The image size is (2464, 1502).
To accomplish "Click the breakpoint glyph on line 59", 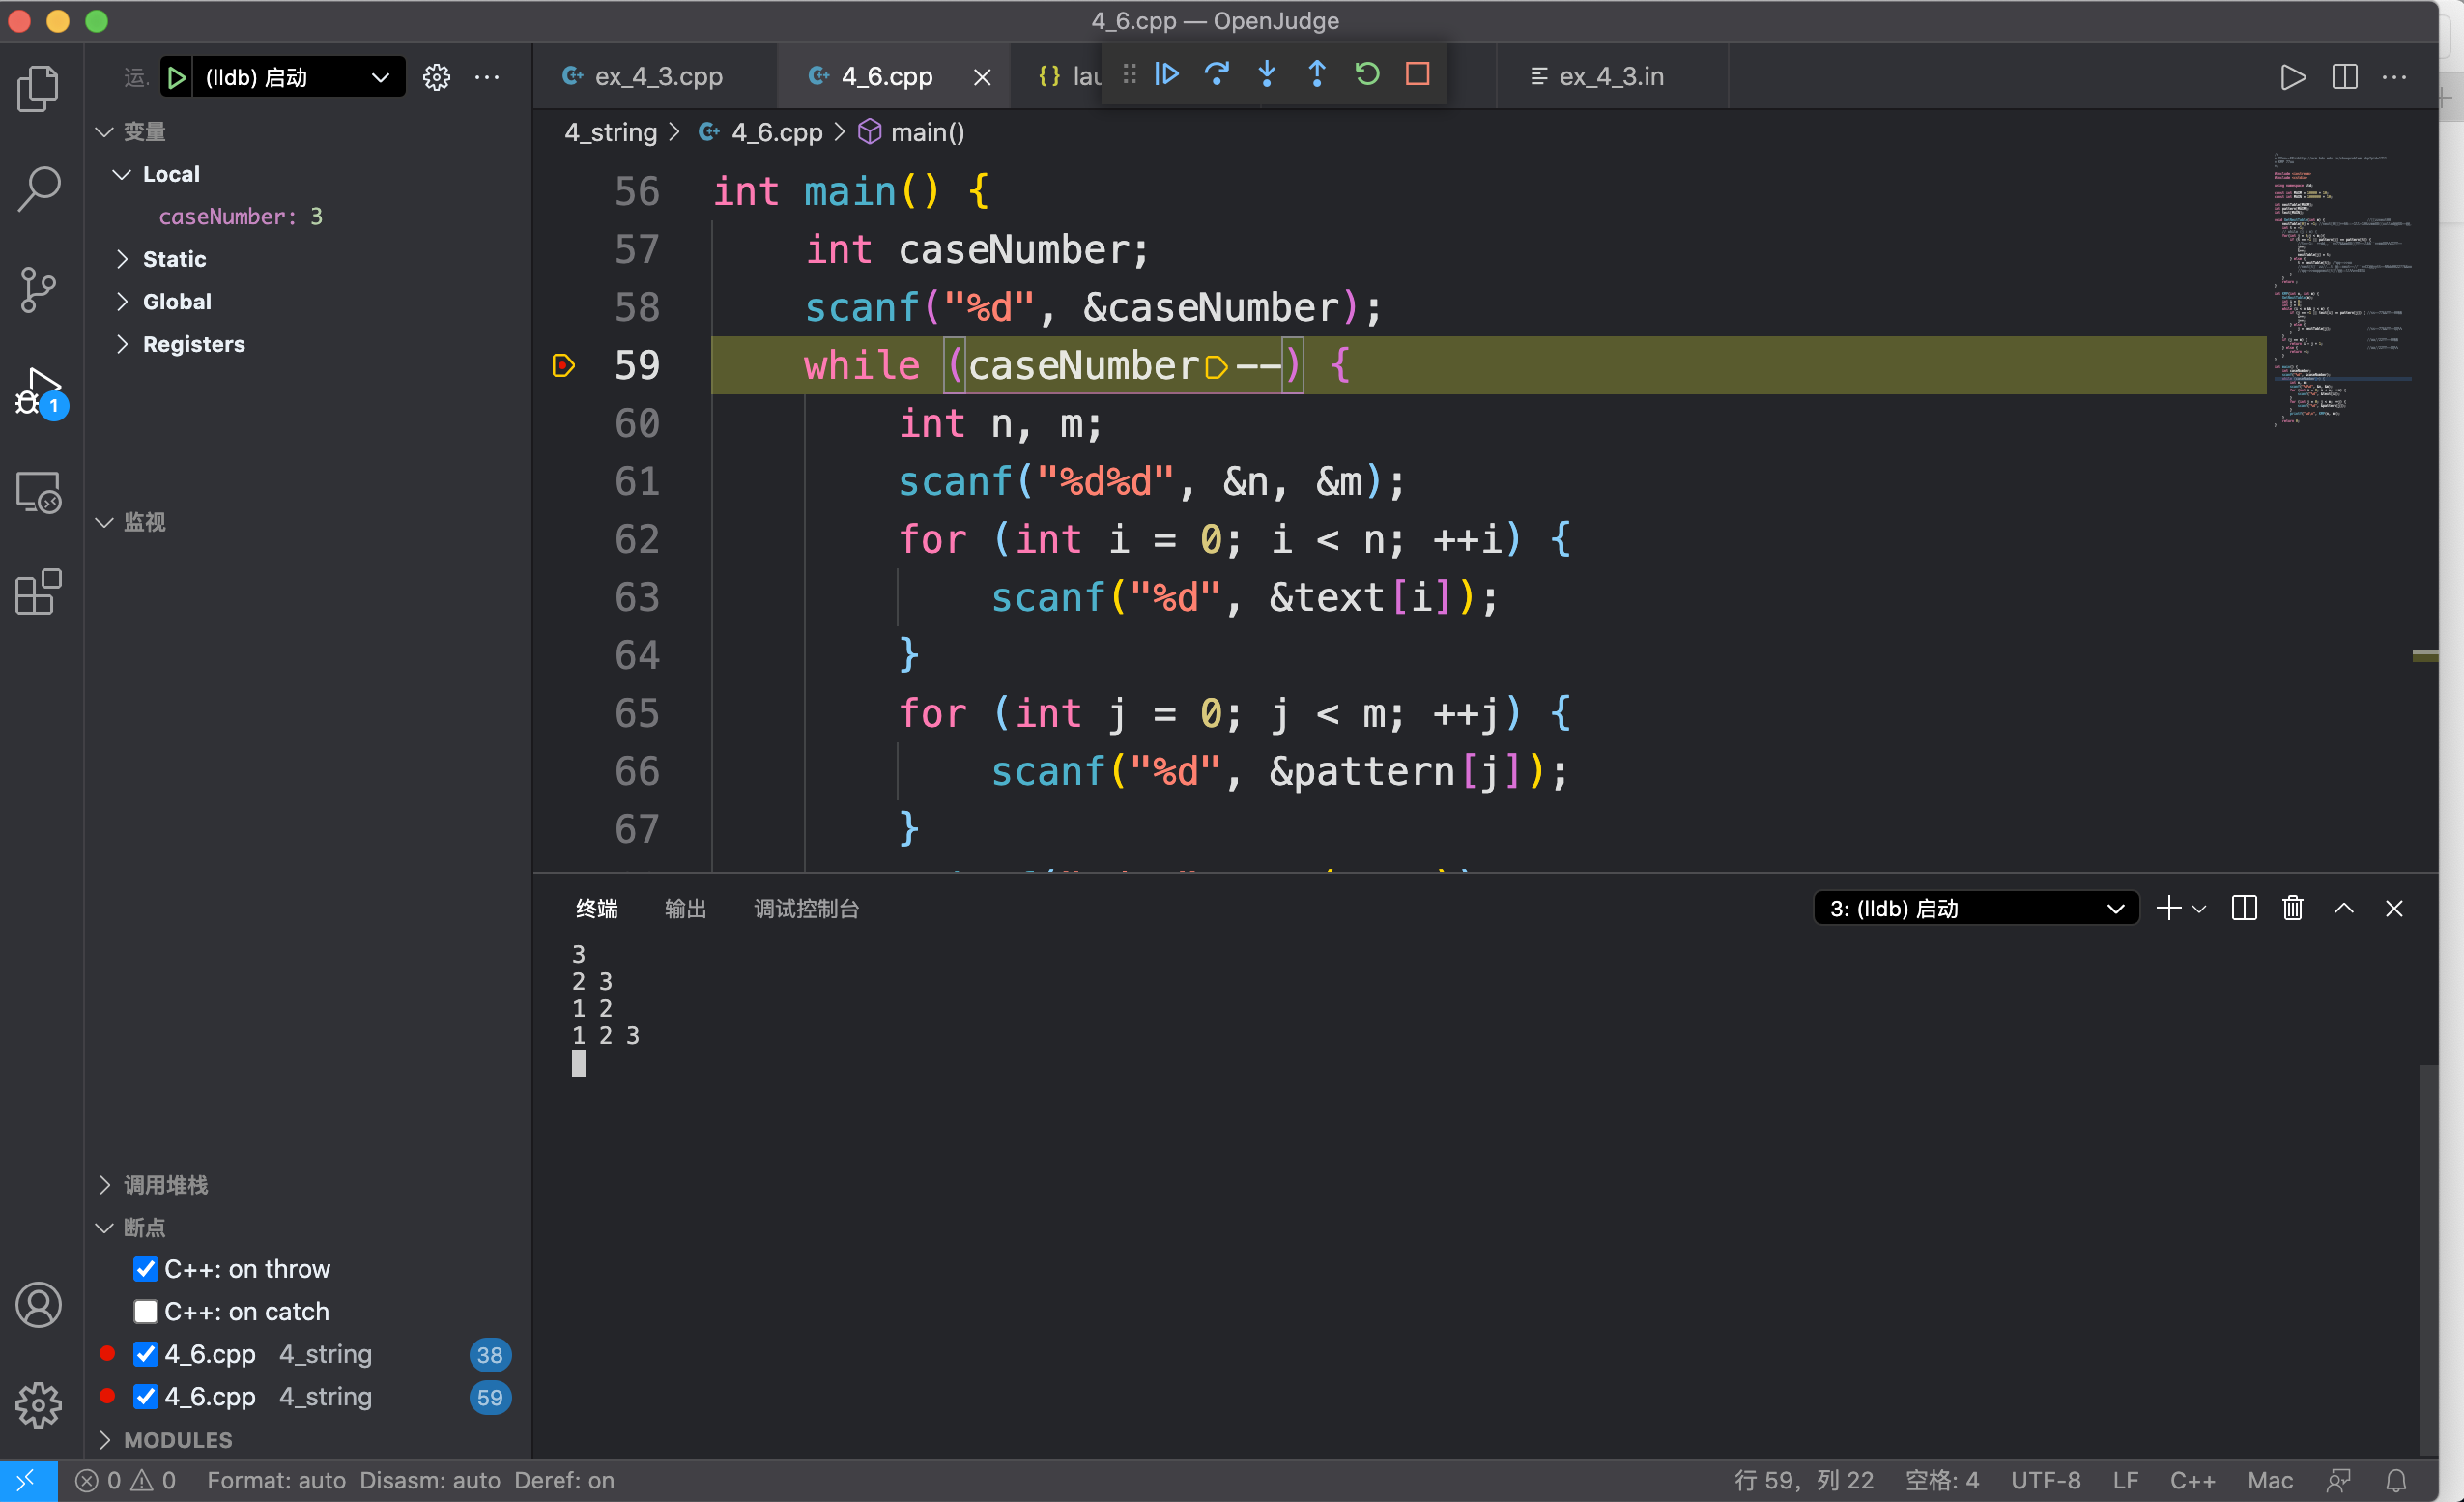I will coord(563,366).
